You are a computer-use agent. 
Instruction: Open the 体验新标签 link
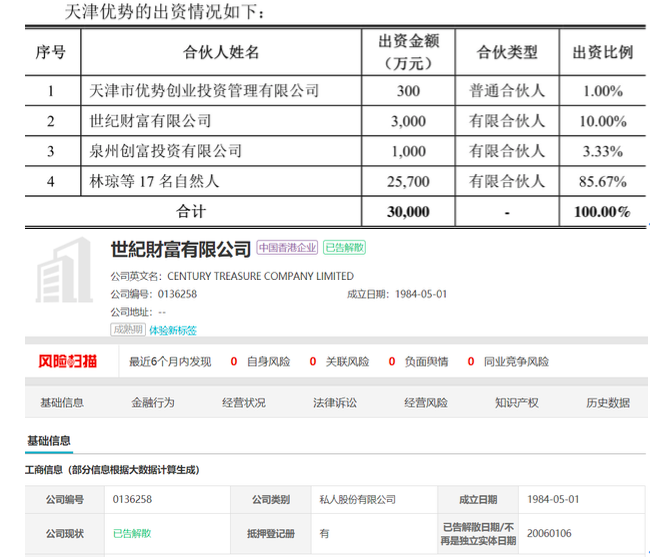point(173,330)
